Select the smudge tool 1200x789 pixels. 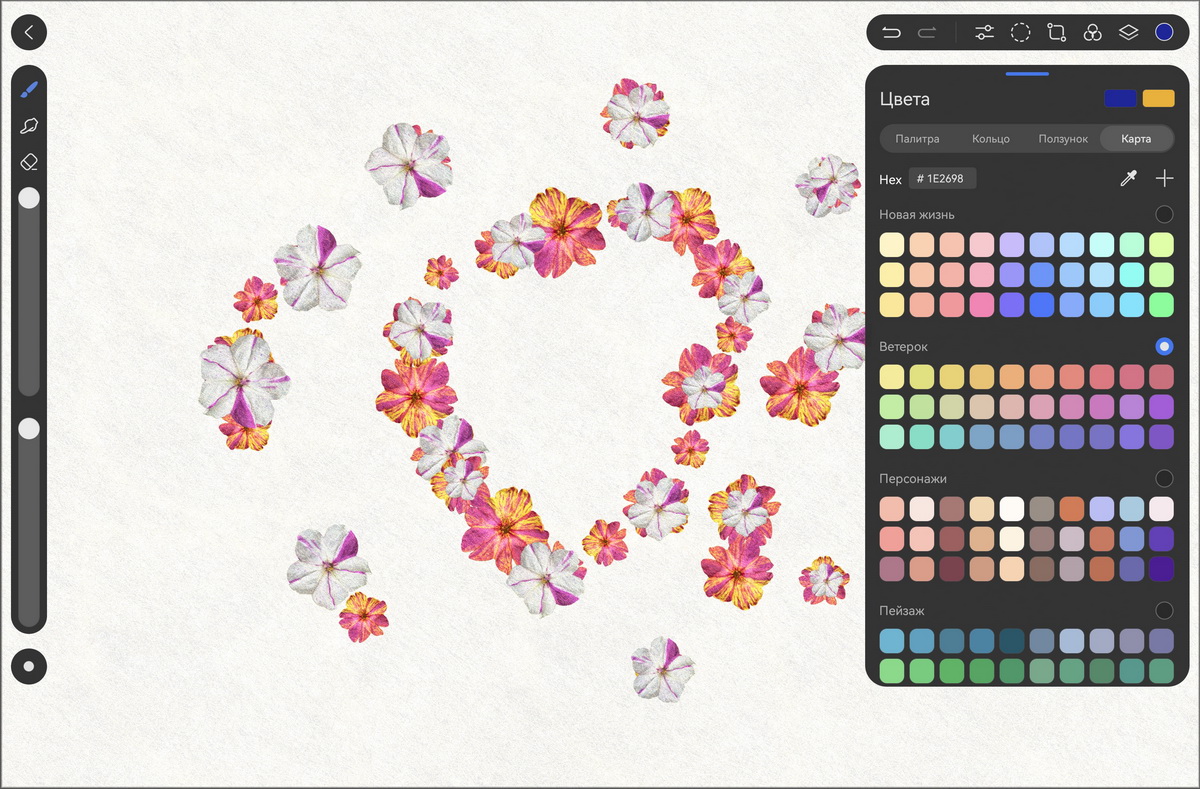(x=29, y=126)
